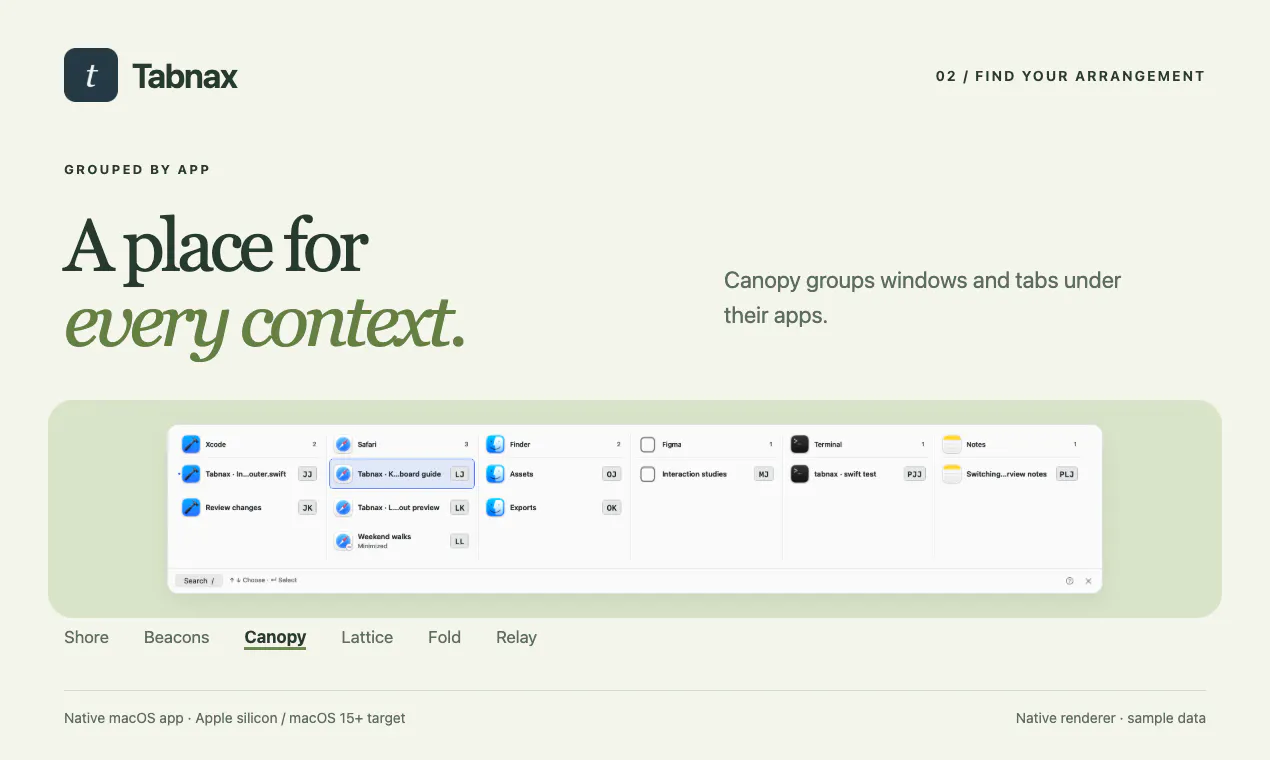Open the Relay tab

[516, 637]
